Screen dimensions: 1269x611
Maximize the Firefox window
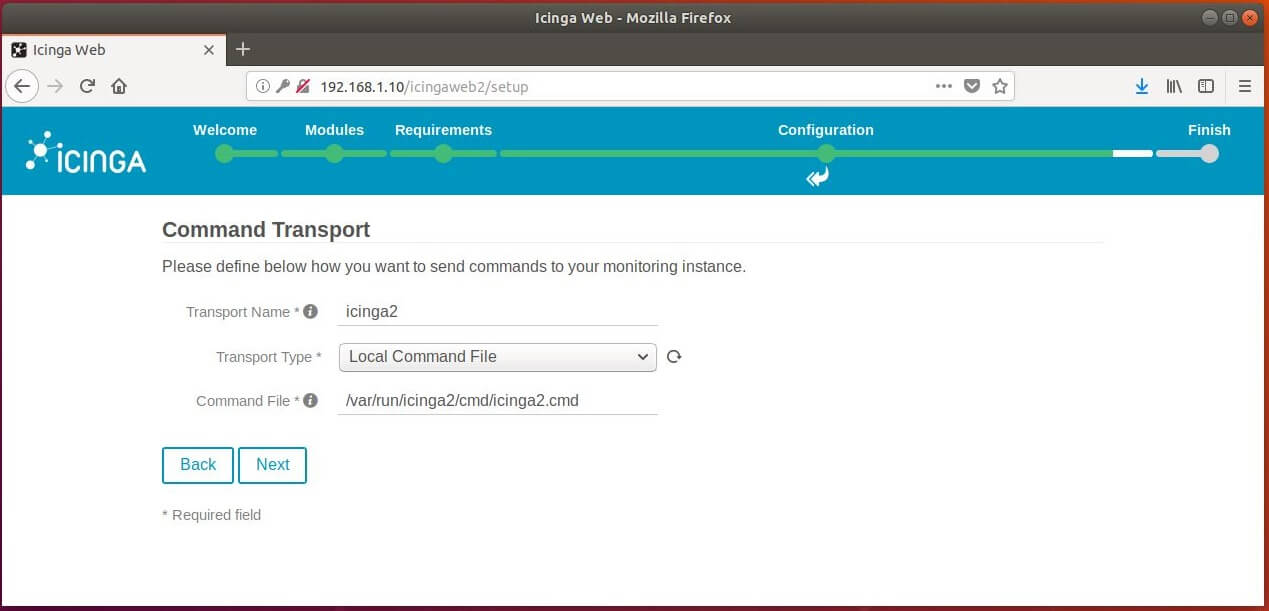coord(1230,17)
